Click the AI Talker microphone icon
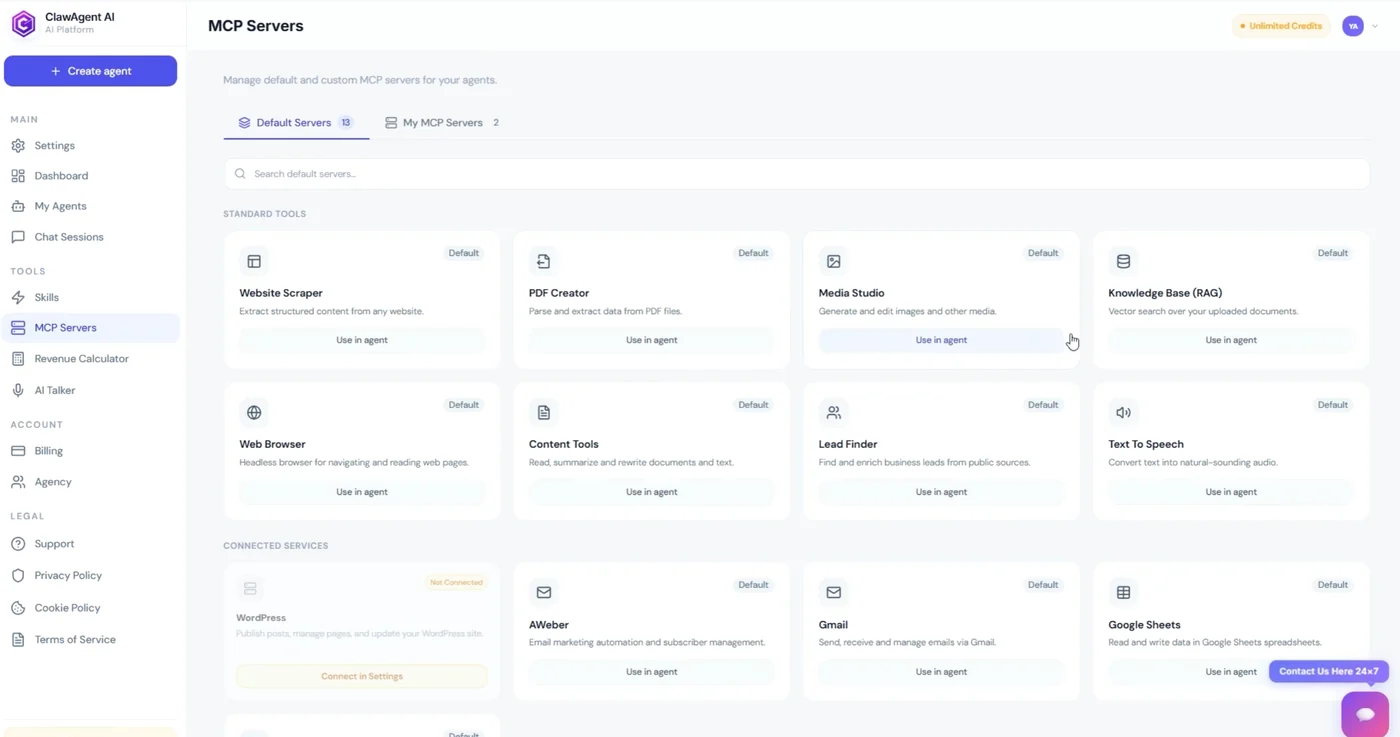This screenshot has height=737, width=1400. coord(18,390)
